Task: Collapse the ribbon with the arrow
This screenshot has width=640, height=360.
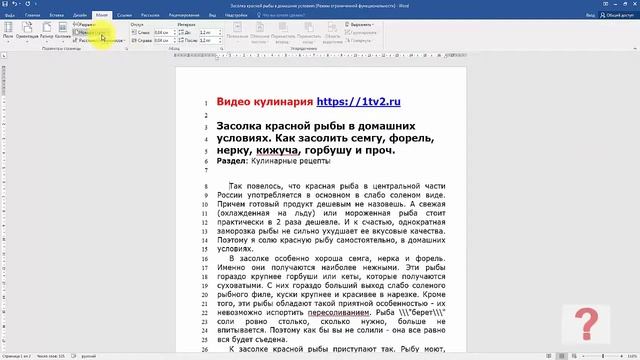Action: point(635,49)
